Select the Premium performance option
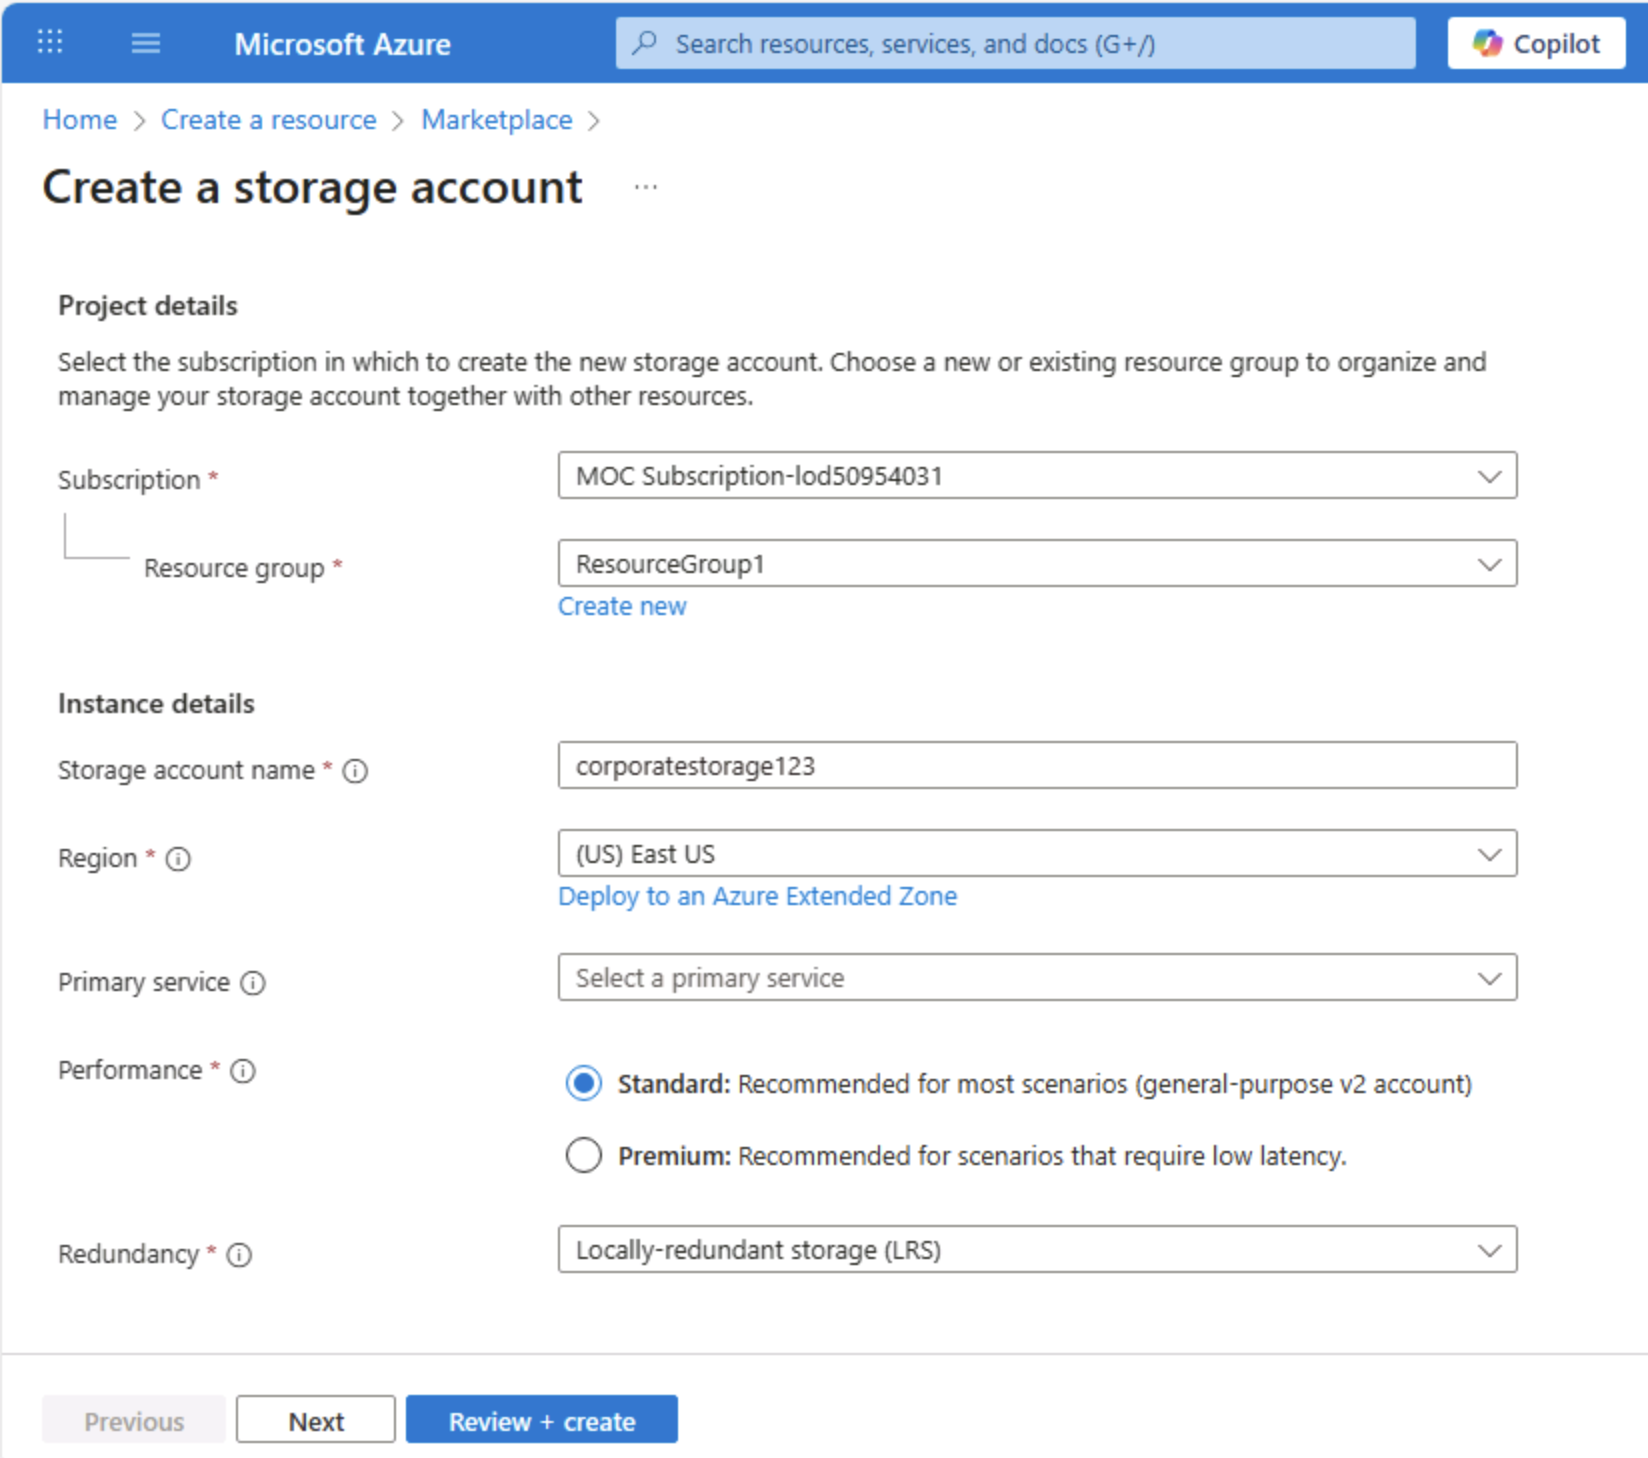This screenshot has height=1458, width=1648. click(584, 1155)
